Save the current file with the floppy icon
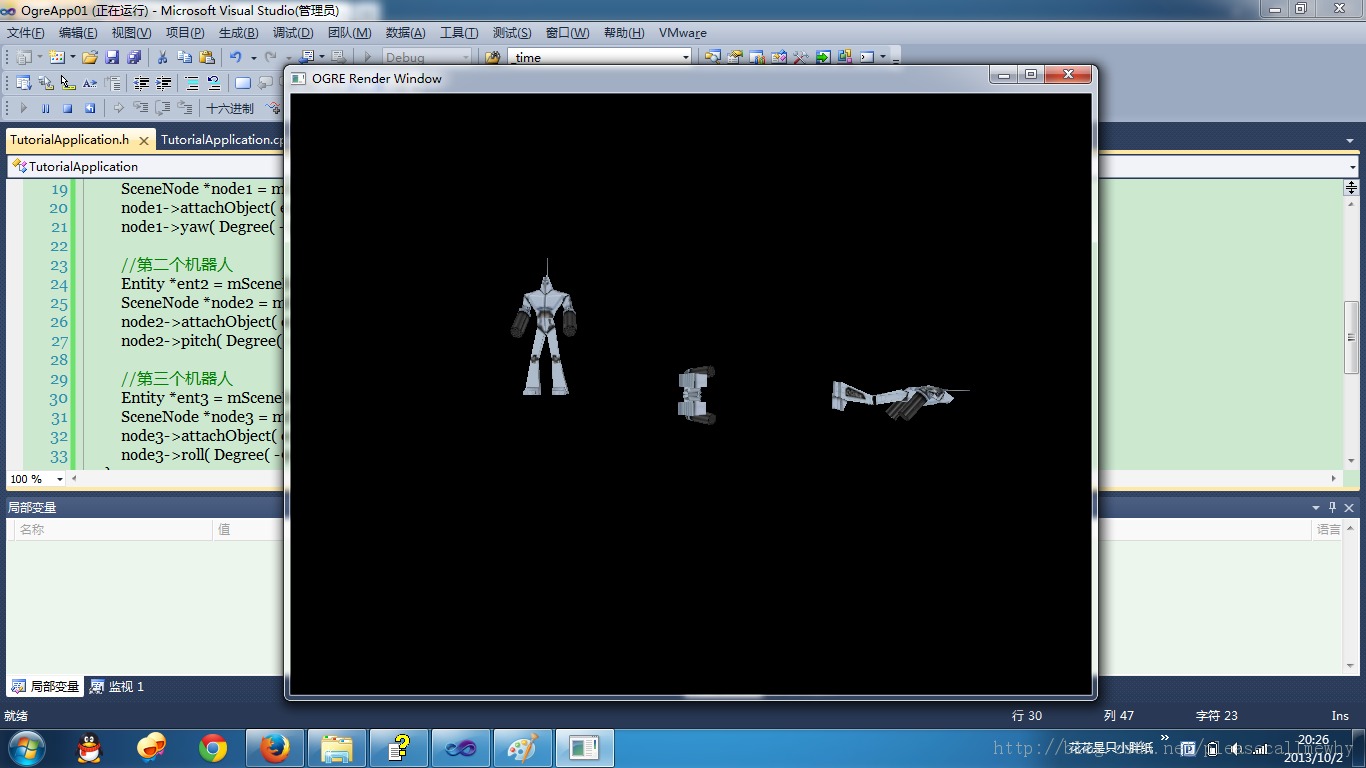1366x768 pixels. point(112,57)
